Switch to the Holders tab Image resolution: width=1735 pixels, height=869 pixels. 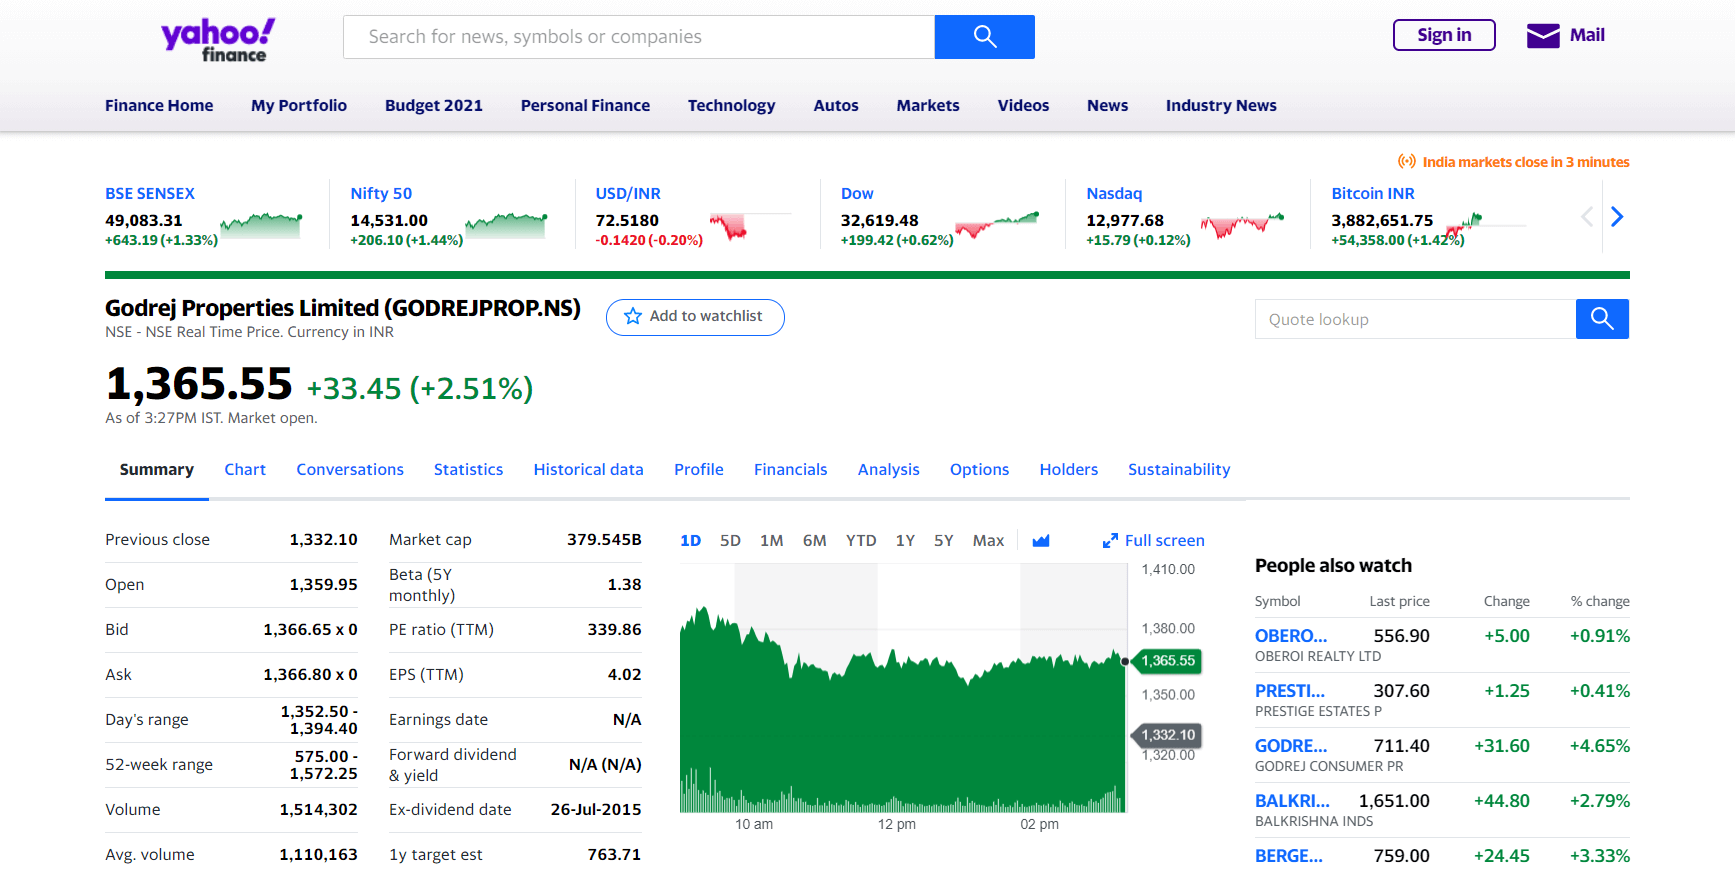pyautogui.click(x=1068, y=470)
